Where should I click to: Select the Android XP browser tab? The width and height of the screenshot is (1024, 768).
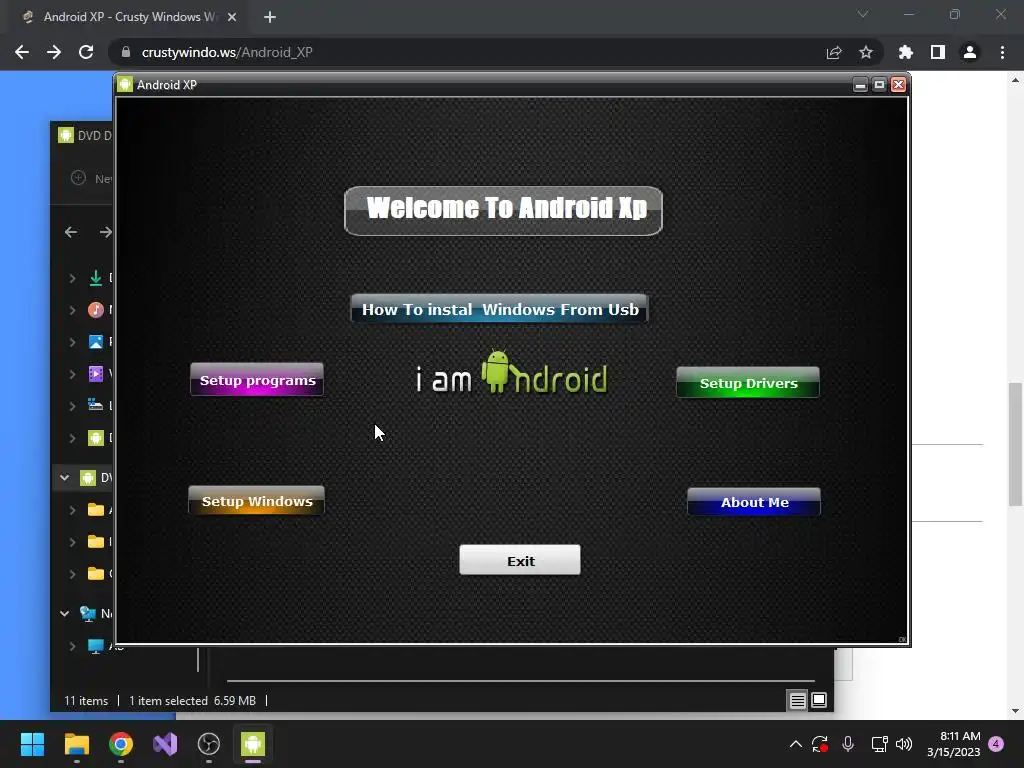[x=124, y=17]
